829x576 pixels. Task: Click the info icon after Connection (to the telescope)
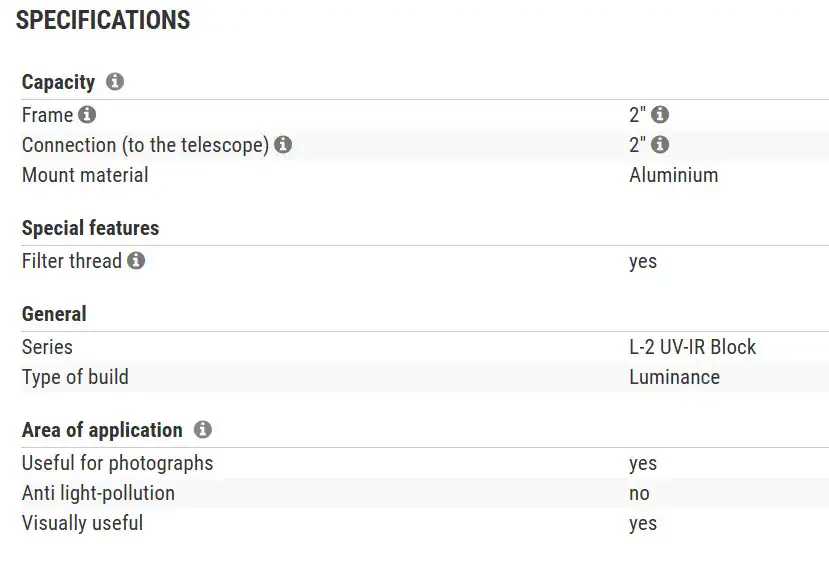[283, 145]
